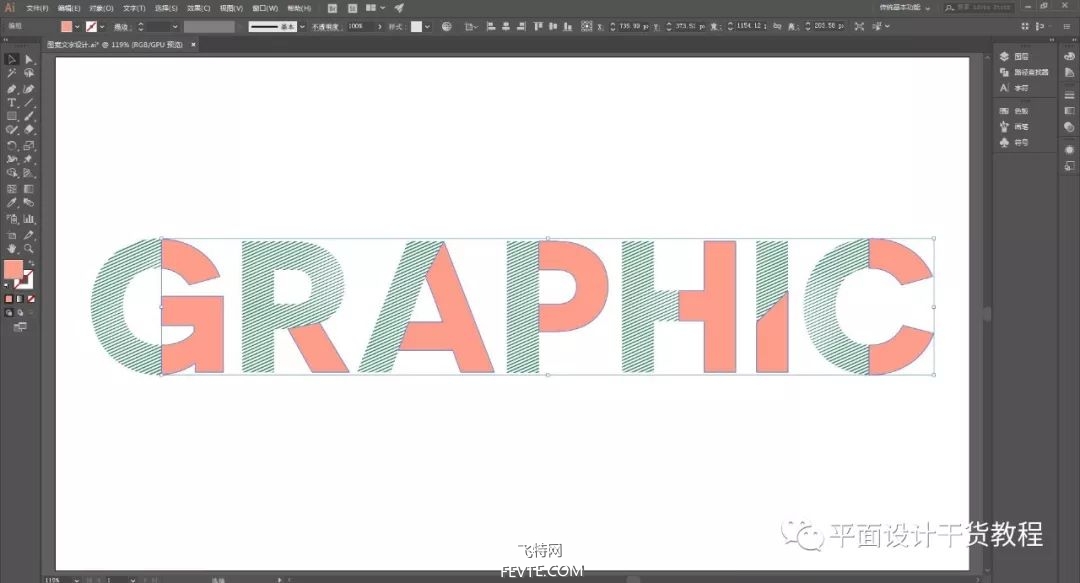Select the Rectangle tool

[x=12, y=116]
